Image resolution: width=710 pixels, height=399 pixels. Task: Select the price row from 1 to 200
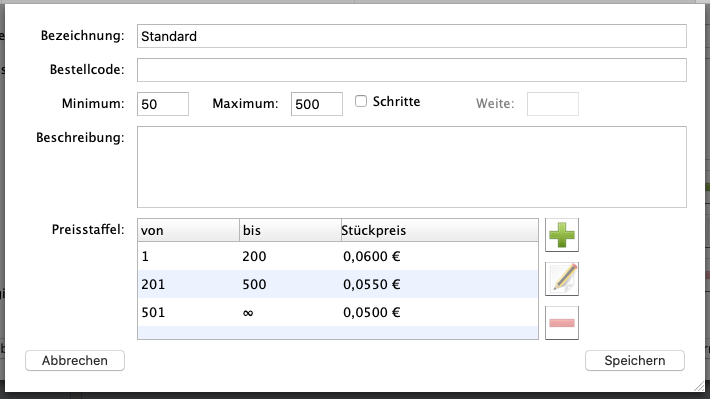tap(338, 256)
